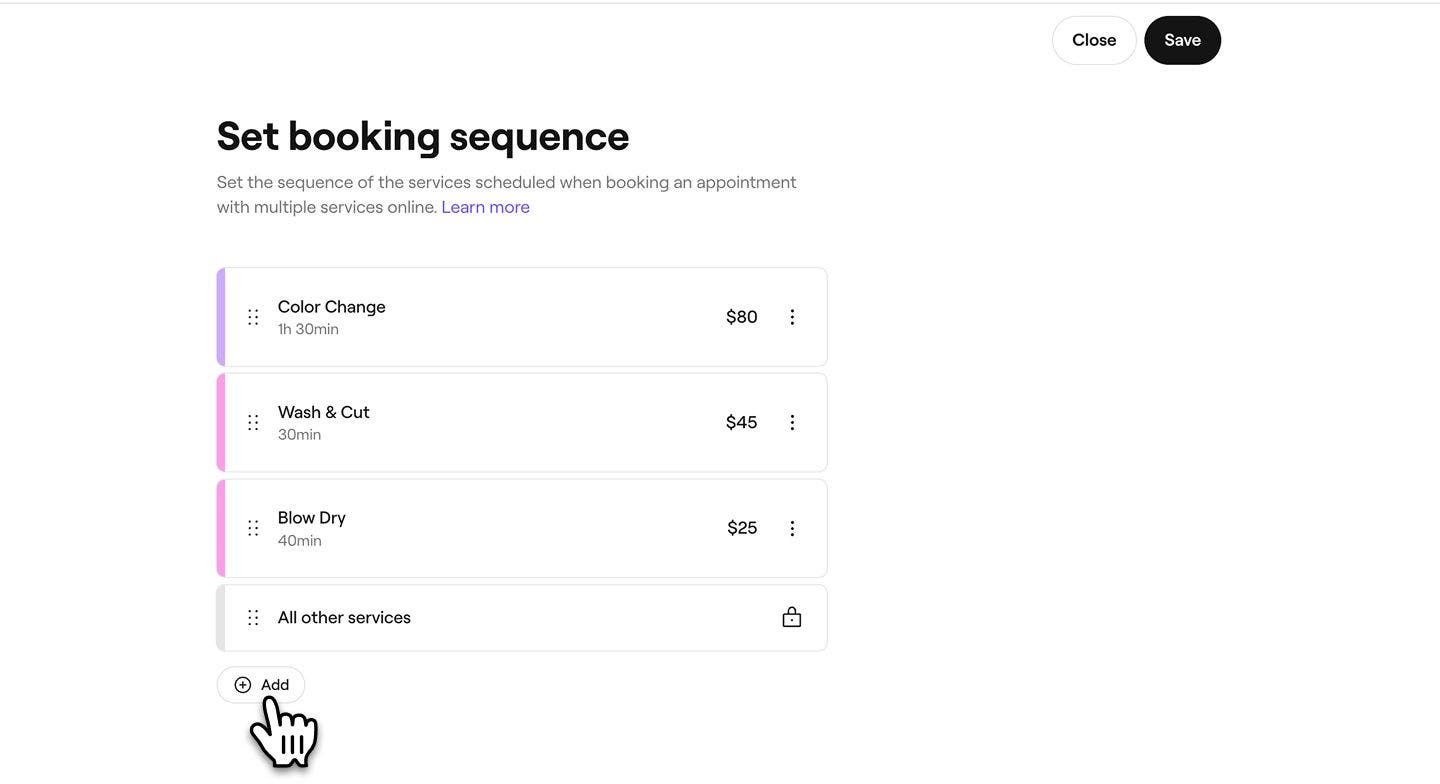Close the booking sequence editor
The height and width of the screenshot is (784, 1440).
pos(1094,40)
